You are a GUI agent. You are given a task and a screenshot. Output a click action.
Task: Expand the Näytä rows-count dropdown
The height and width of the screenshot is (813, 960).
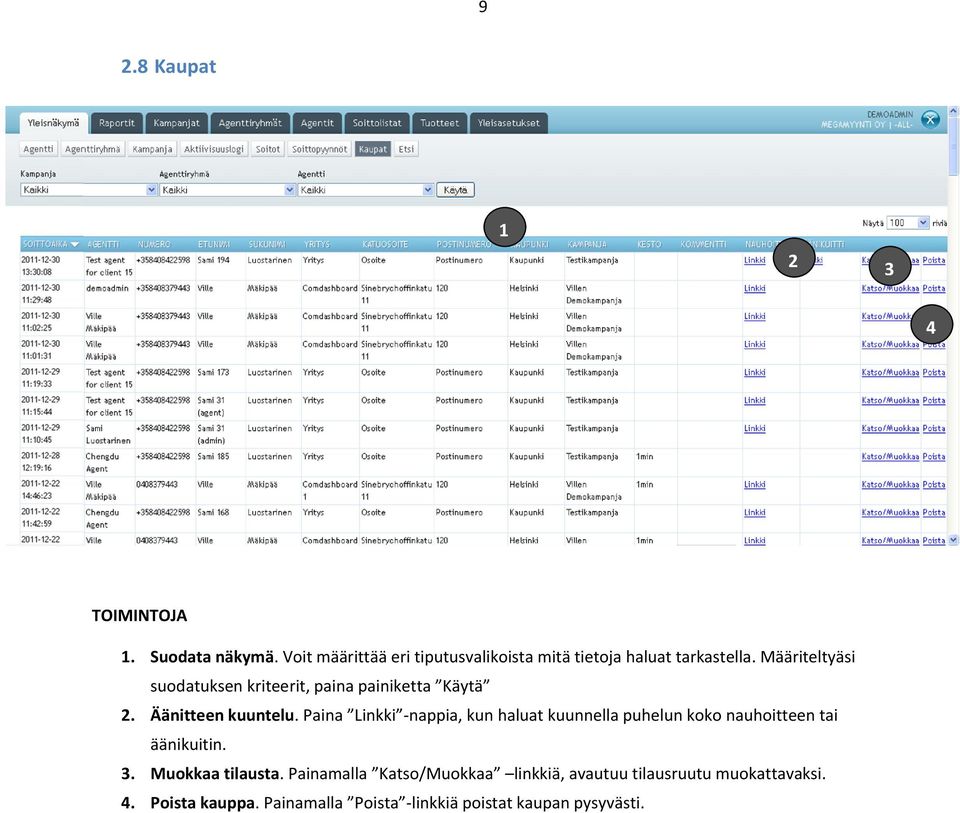908,223
